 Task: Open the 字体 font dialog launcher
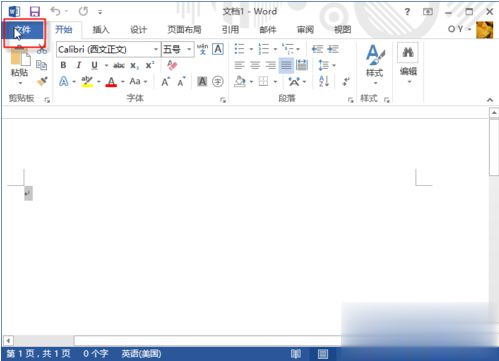pyautogui.click(x=223, y=99)
